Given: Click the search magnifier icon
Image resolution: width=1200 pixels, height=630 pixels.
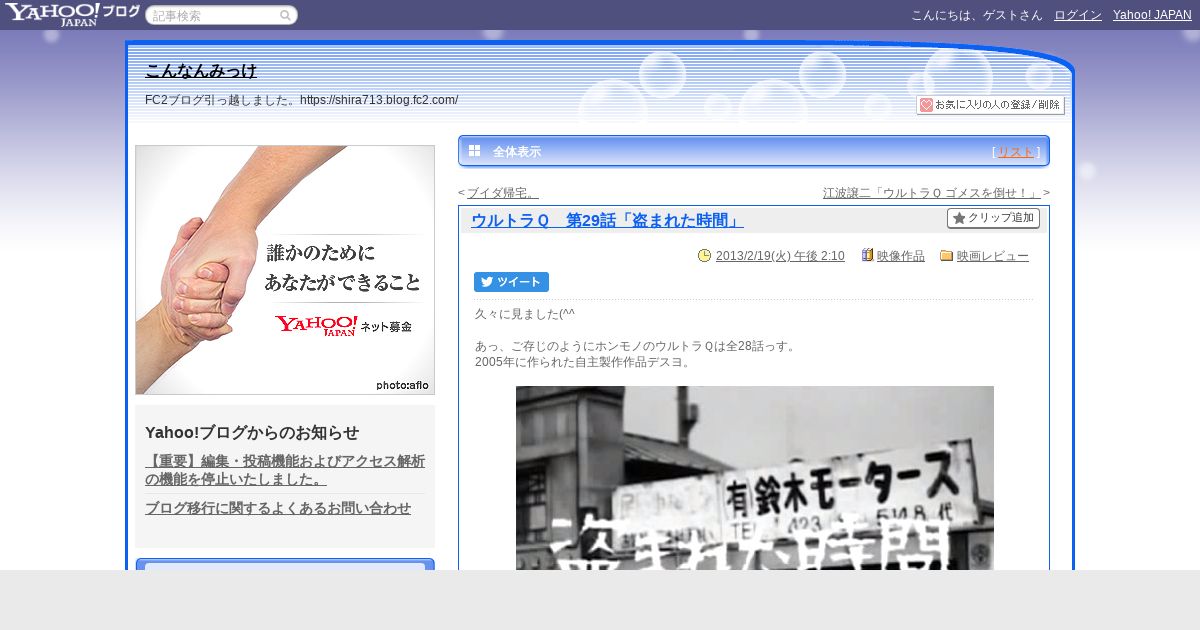Looking at the screenshot, I should tap(285, 15).
